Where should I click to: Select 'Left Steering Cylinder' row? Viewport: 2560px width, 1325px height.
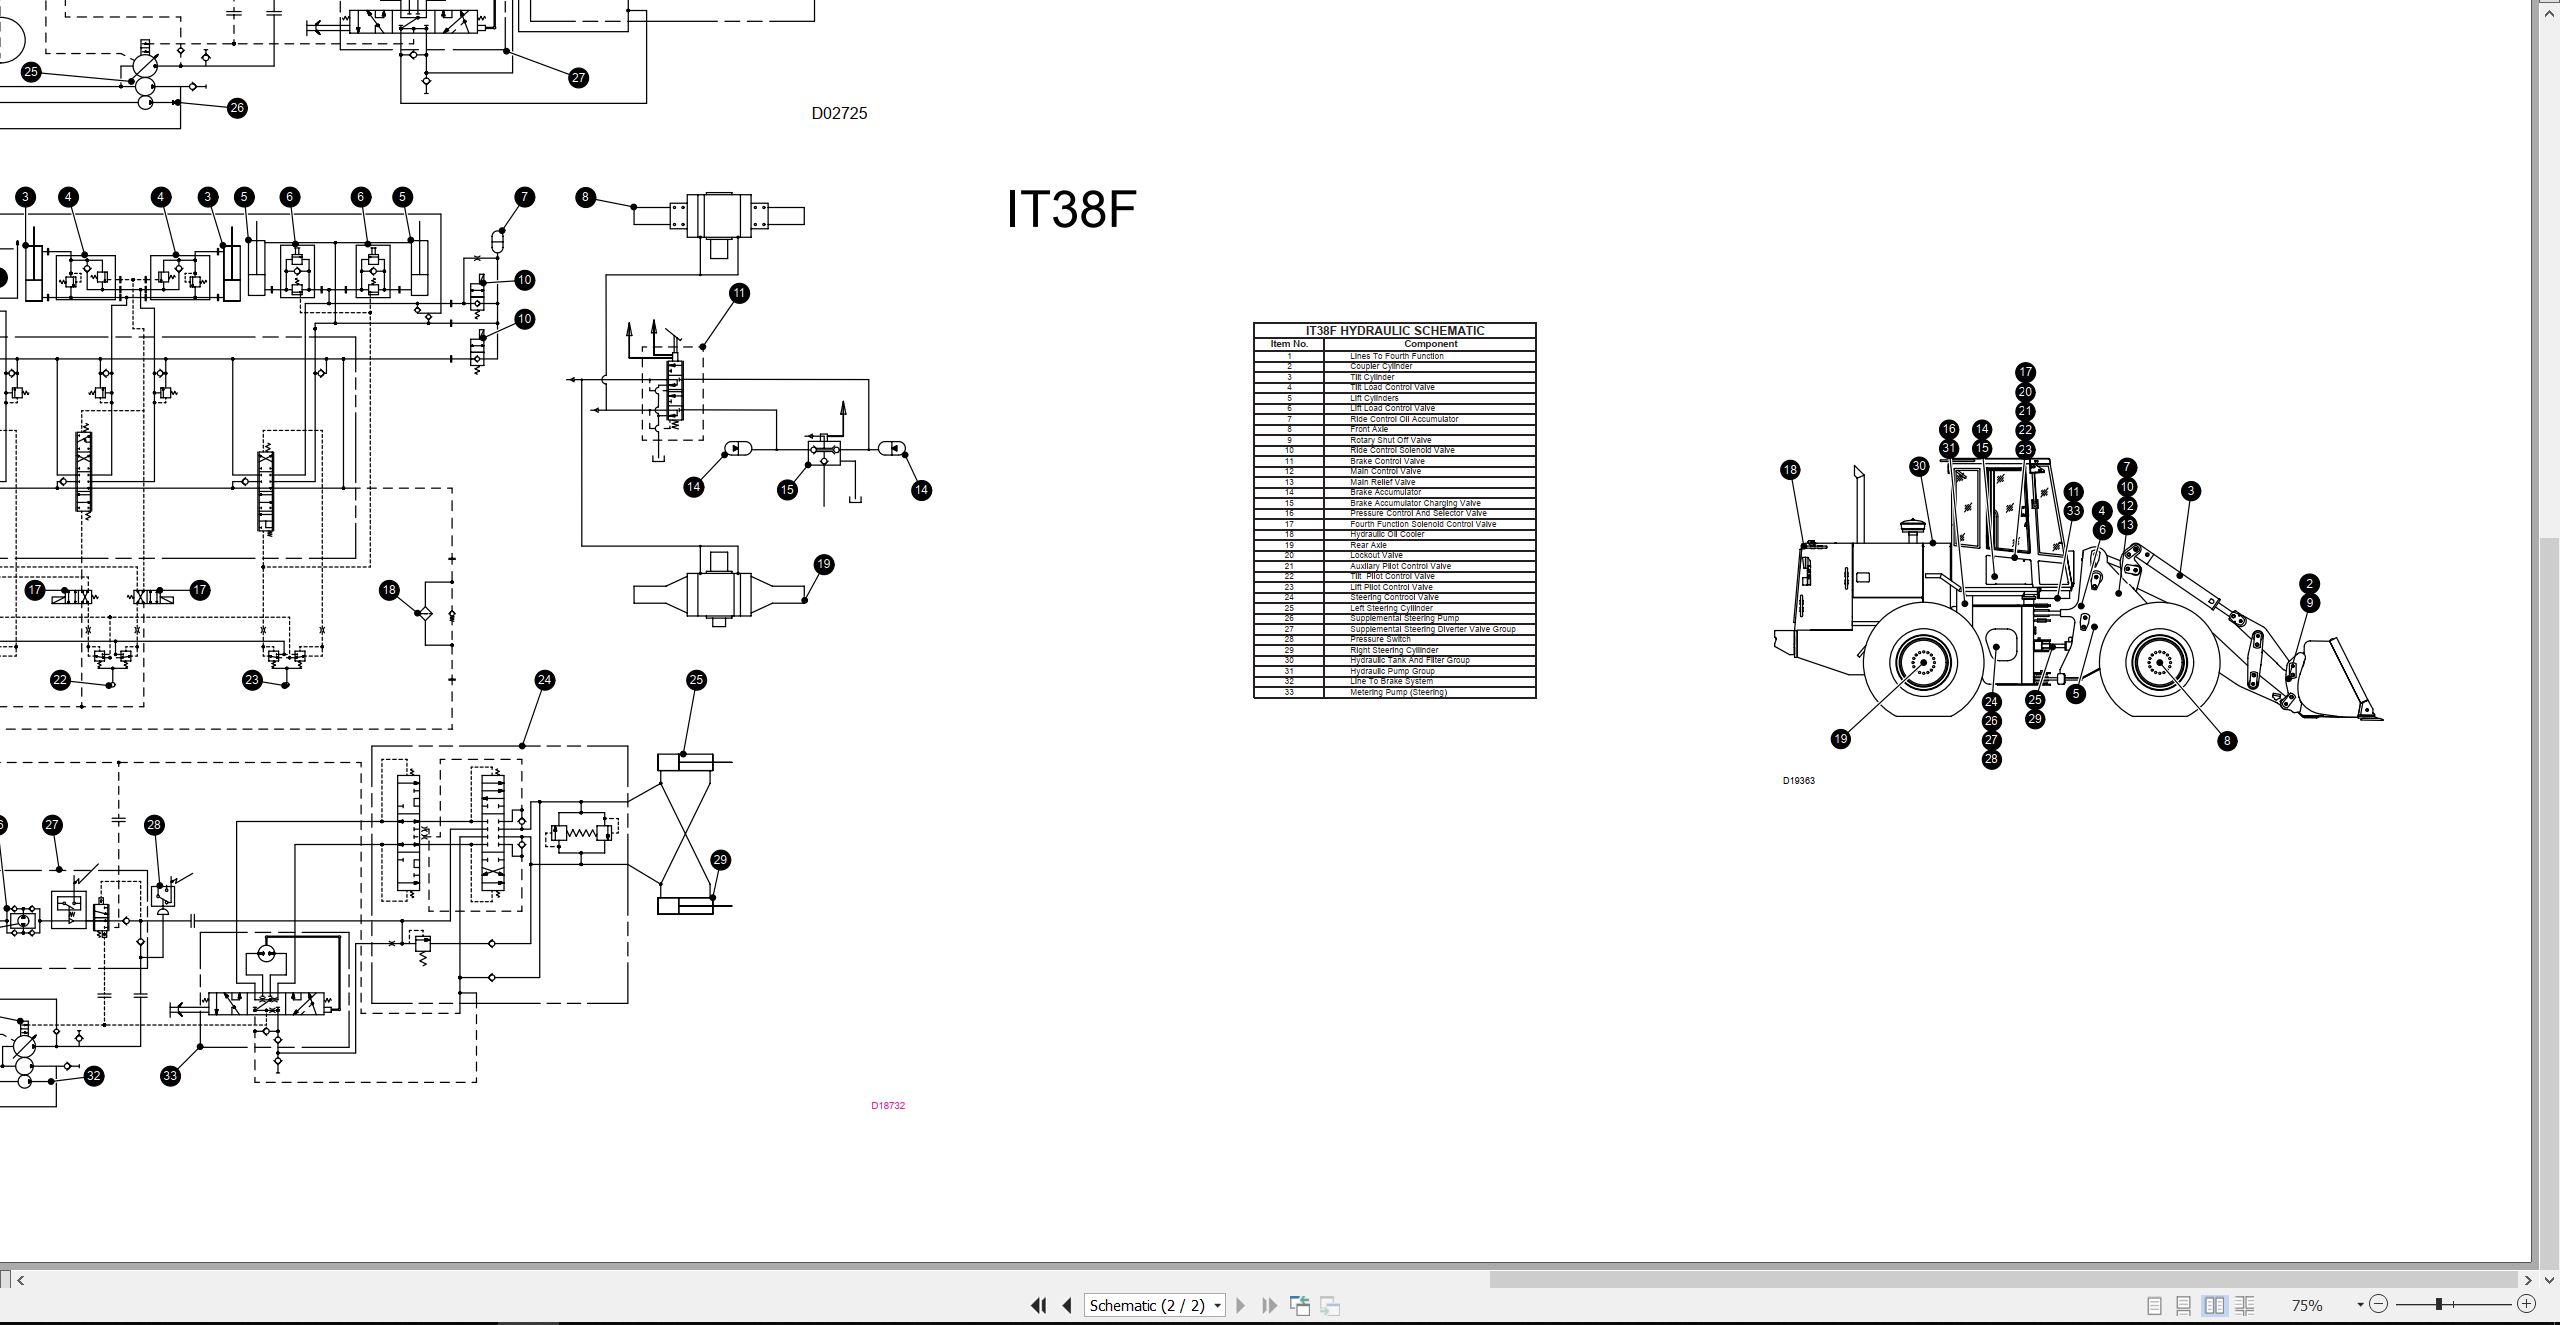point(1395,608)
